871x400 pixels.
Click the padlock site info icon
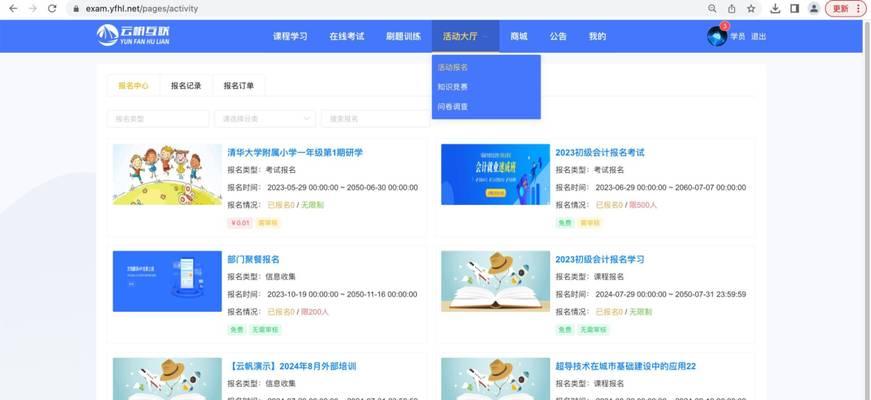[x=76, y=9]
